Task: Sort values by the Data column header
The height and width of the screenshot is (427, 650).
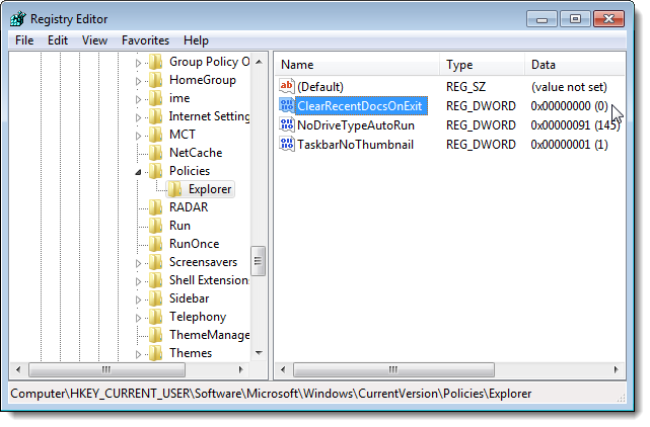Action: click(x=575, y=65)
